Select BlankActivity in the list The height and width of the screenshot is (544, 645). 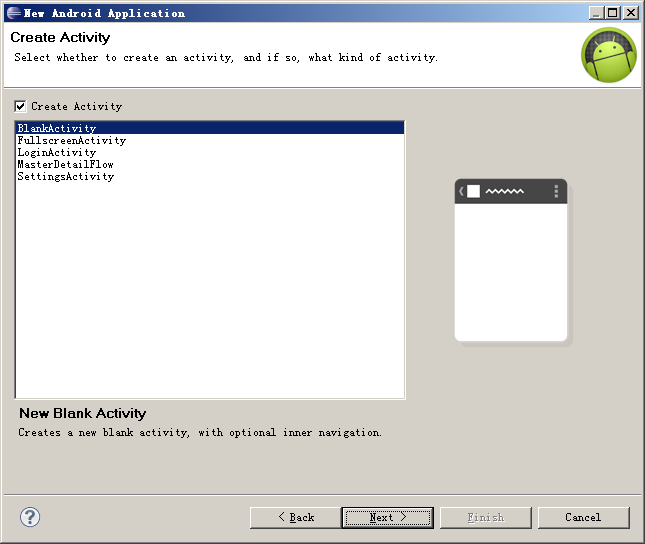(210, 128)
